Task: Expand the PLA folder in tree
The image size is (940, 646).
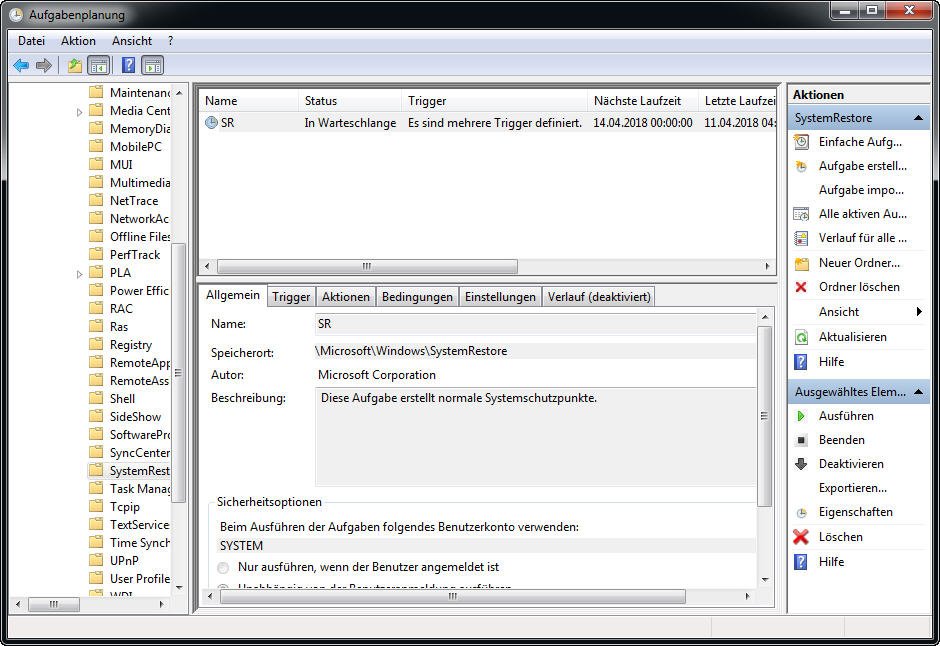Action: (x=80, y=273)
